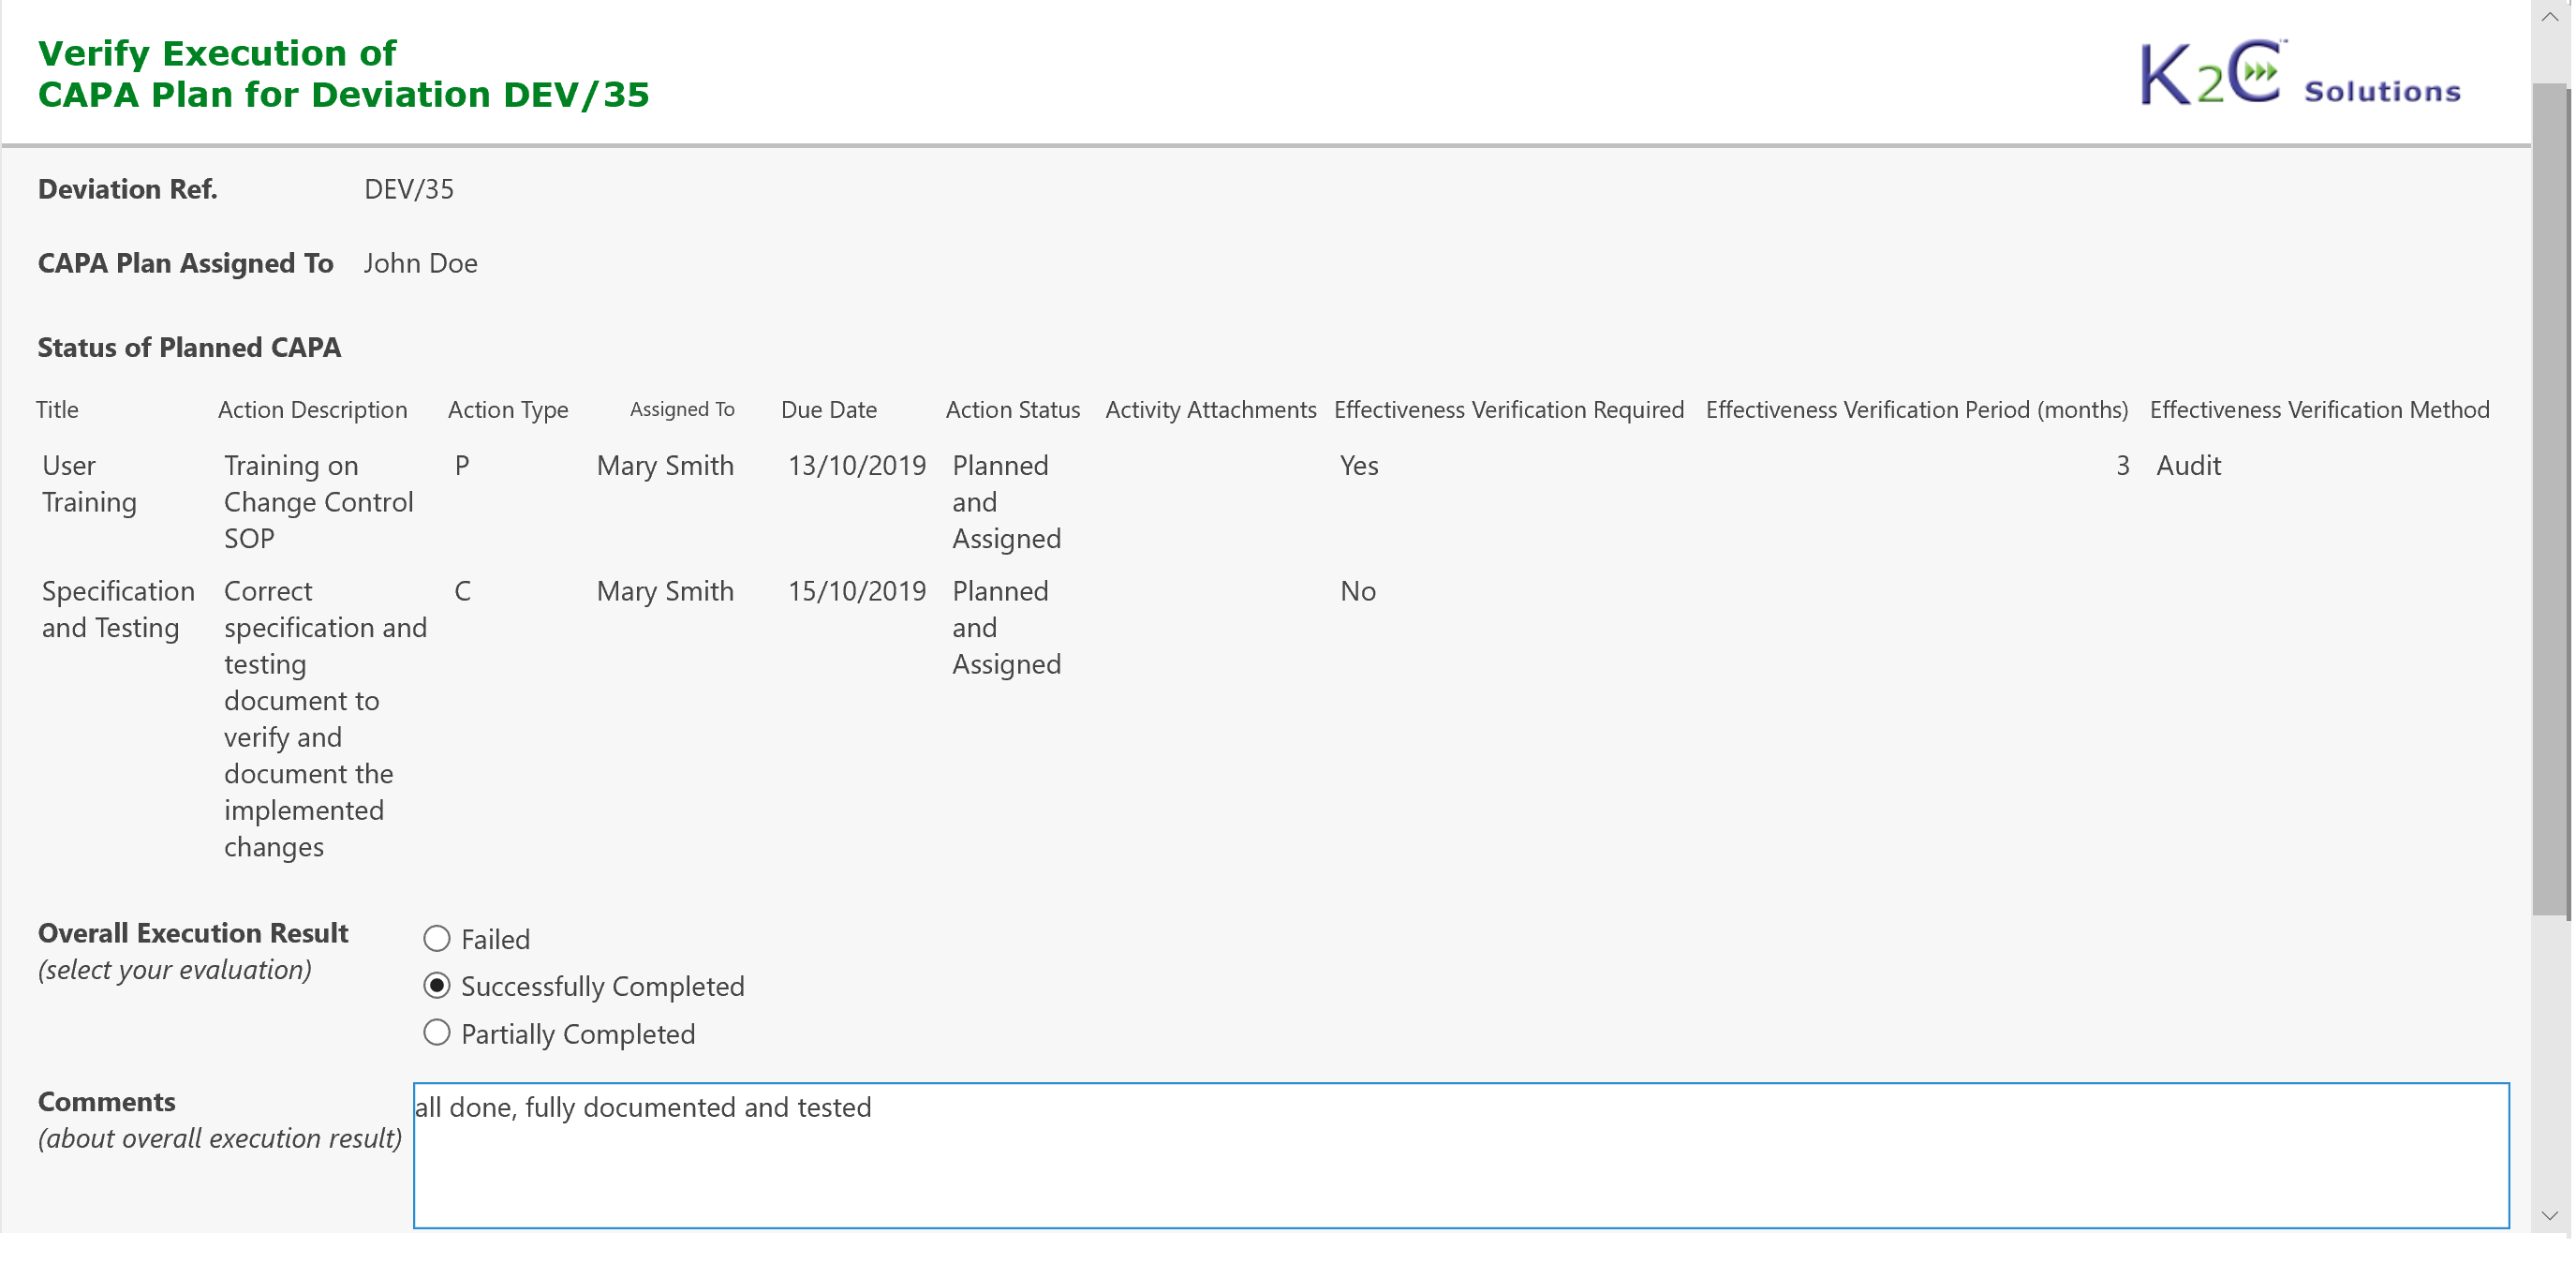Click the Audit verification method value
The height and width of the screenshot is (1263, 2576).
tap(2188, 466)
